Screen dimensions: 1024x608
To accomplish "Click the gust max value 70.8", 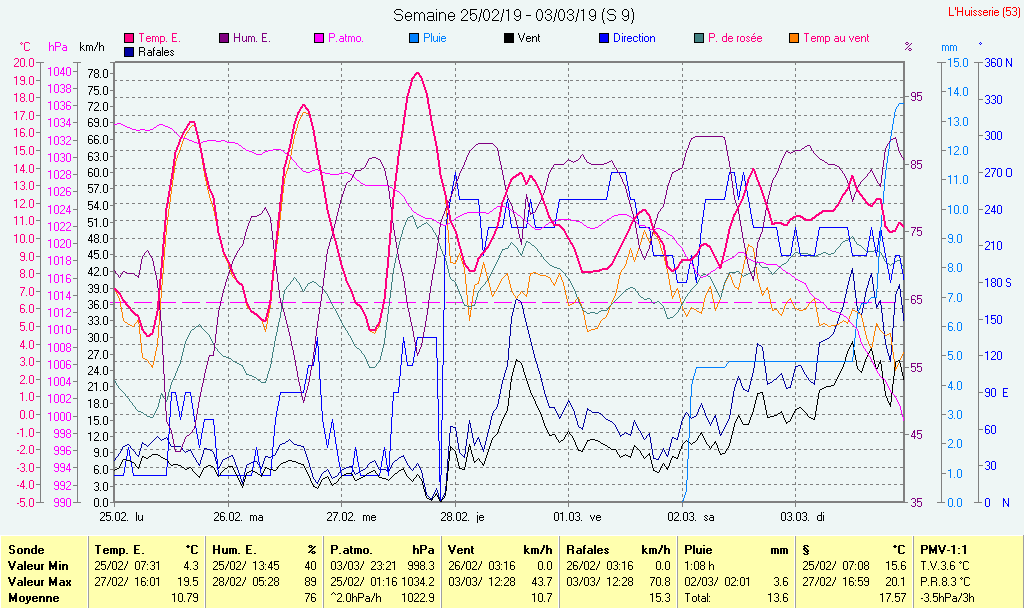I will pyautogui.click(x=660, y=581).
